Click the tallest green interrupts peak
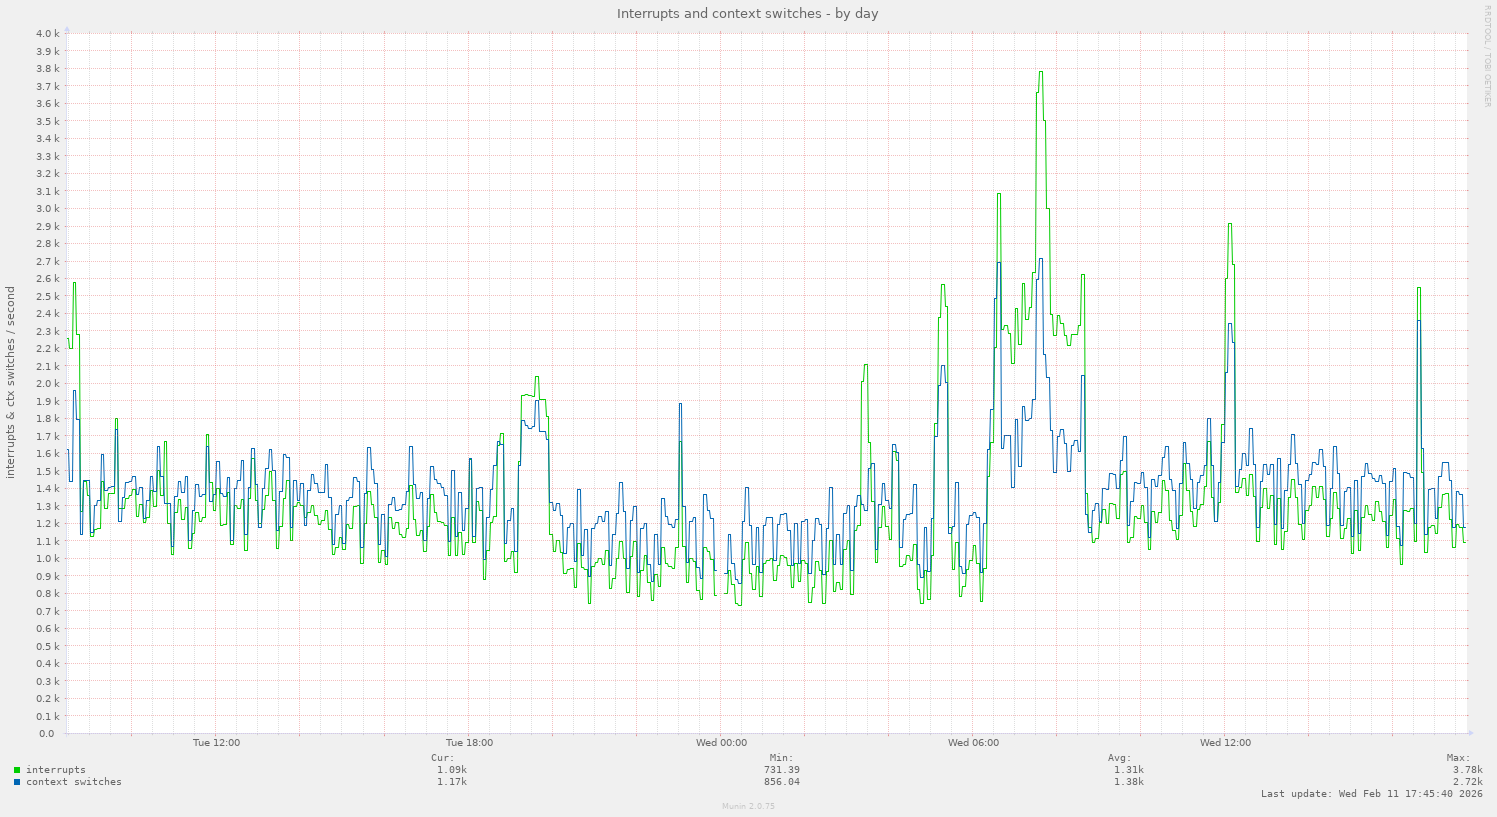This screenshot has height=817, width=1497. pos(1041,72)
